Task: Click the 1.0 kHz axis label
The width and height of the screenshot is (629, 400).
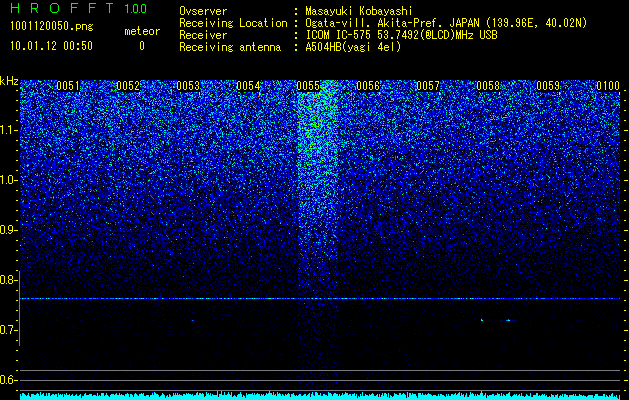Action: 9,180
